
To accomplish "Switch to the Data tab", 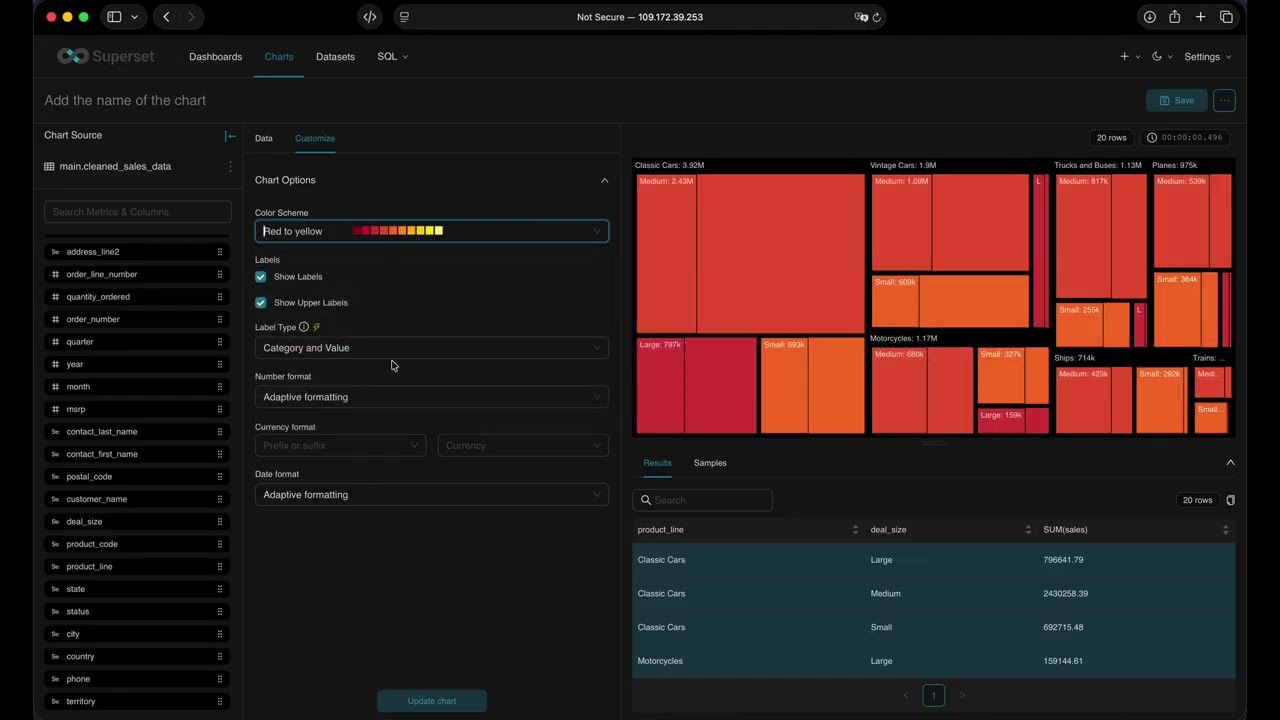I will point(264,138).
